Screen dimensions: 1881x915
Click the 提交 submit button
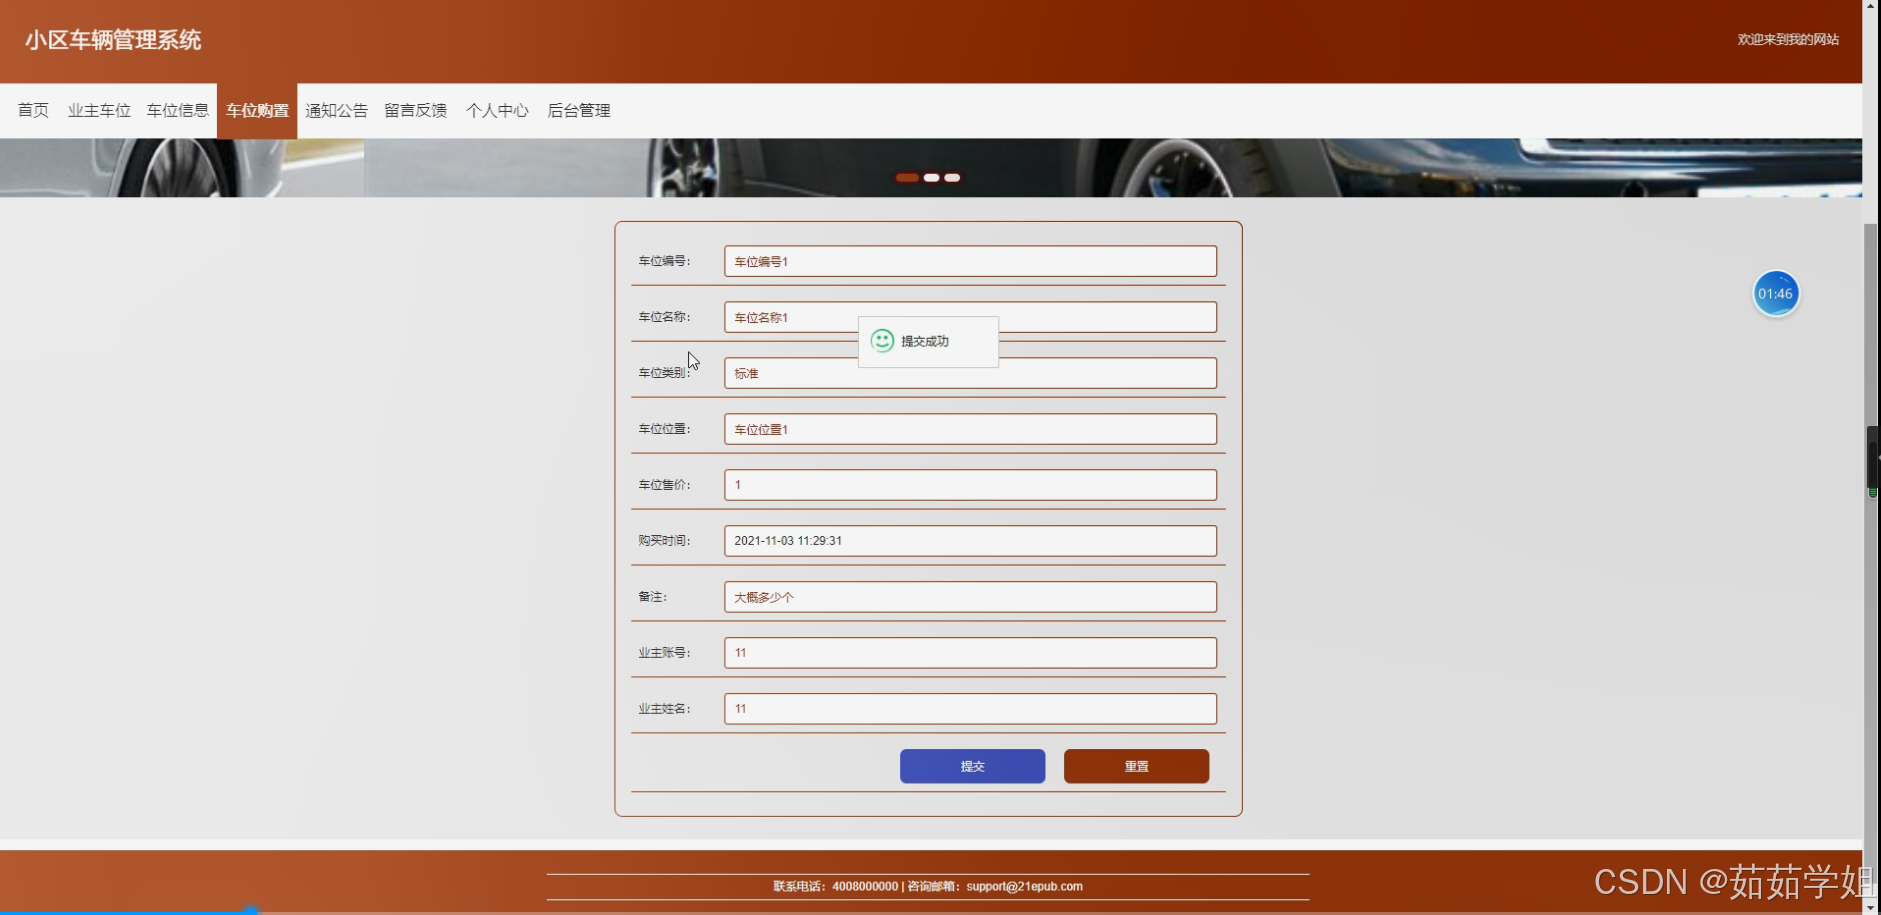(972, 766)
